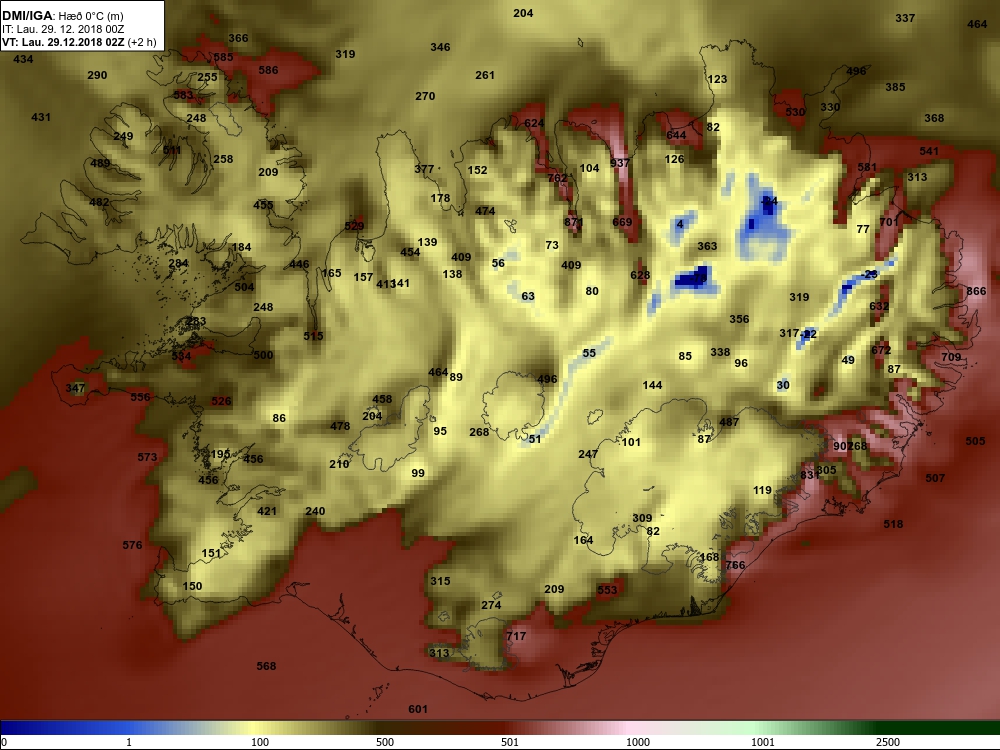Click the map value '184'
This screenshot has height=750, width=1000.
click(242, 247)
